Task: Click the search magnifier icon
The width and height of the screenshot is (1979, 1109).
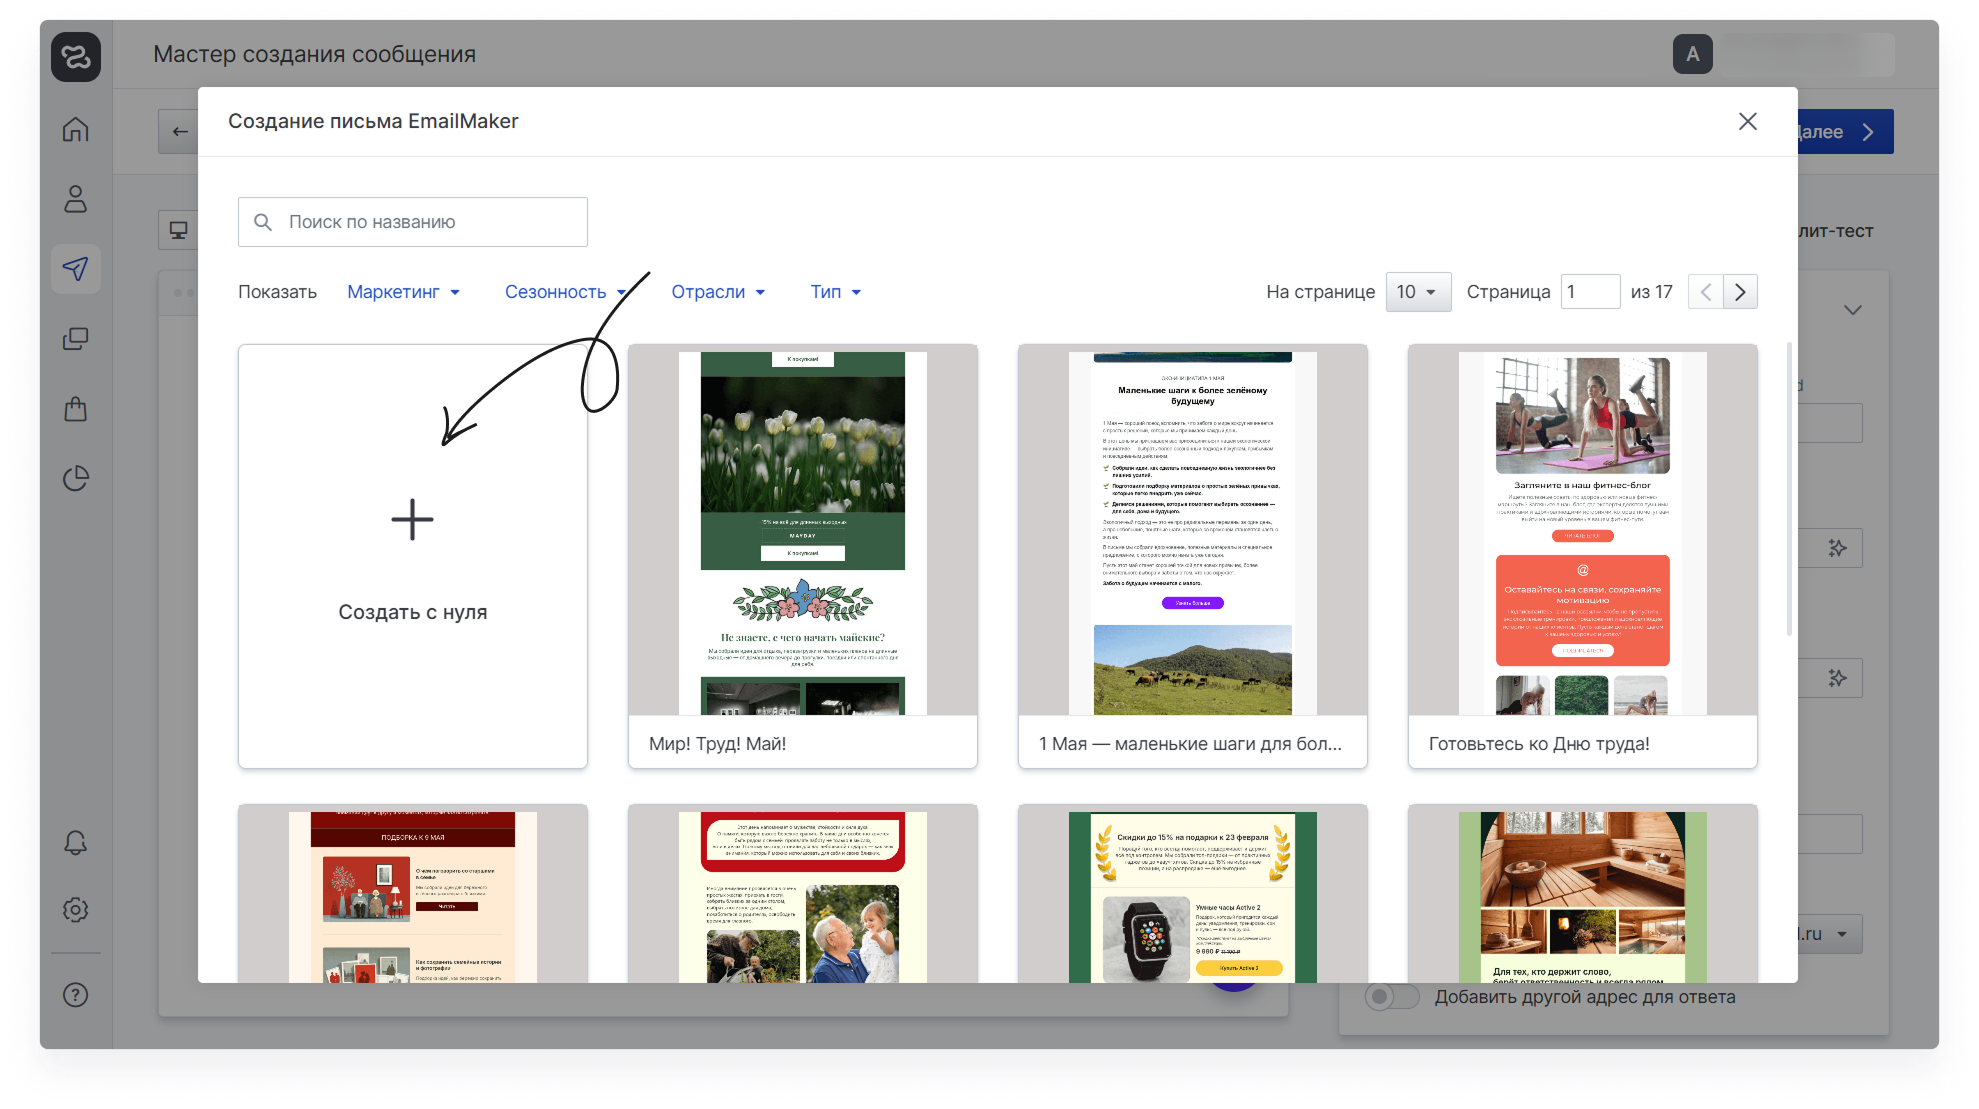Action: (x=263, y=222)
